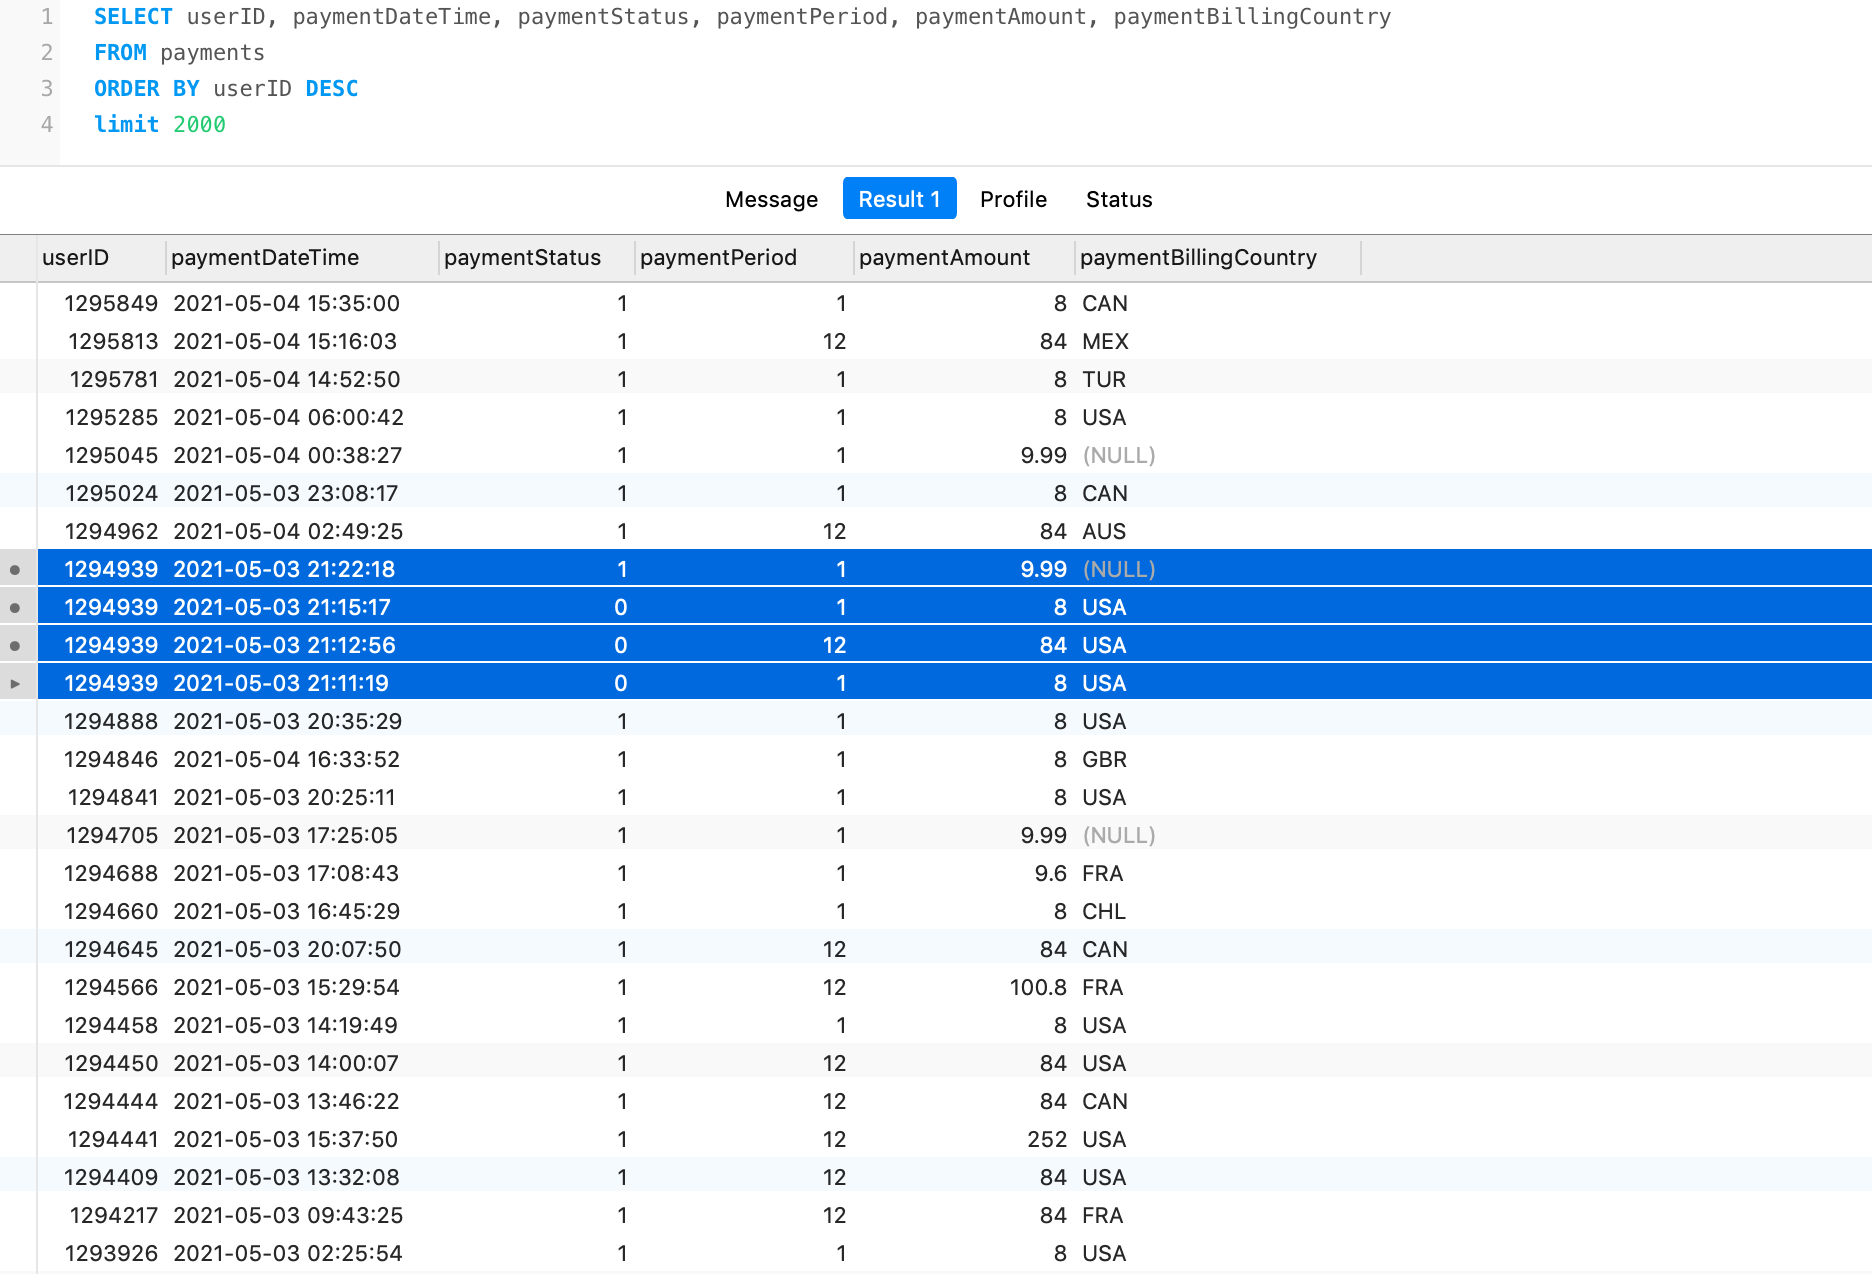This screenshot has width=1872, height=1274.
Task: Select userID cell 1295813
Action: coord(113,341)
